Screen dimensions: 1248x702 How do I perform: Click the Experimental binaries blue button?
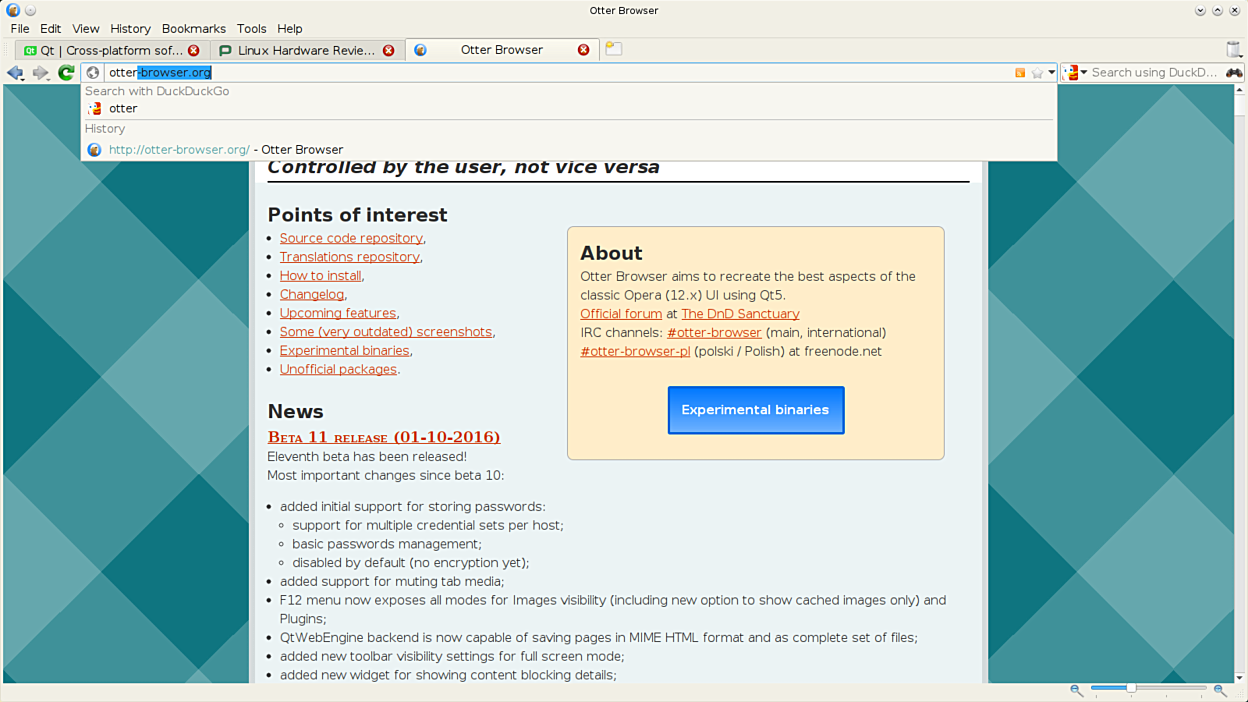click(755, 410)
